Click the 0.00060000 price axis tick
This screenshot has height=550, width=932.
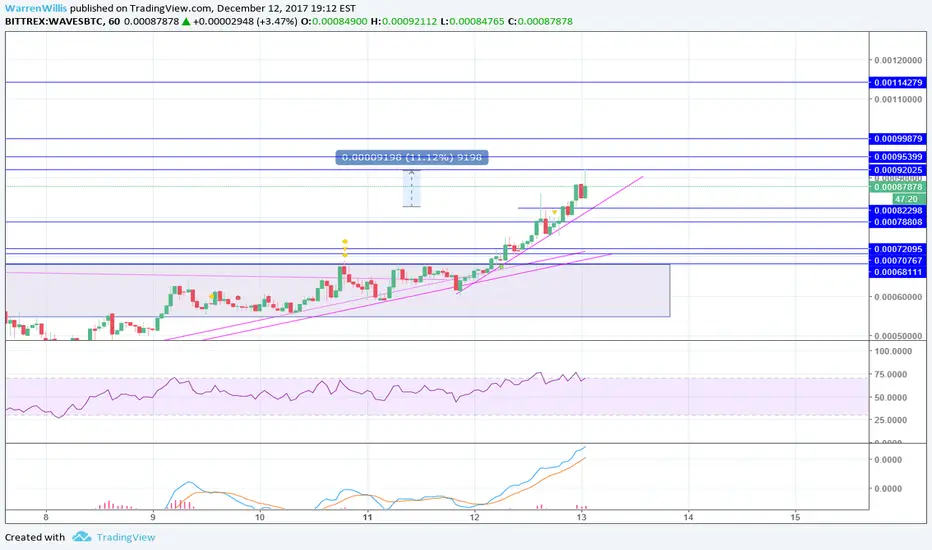(x=898, y=297)
